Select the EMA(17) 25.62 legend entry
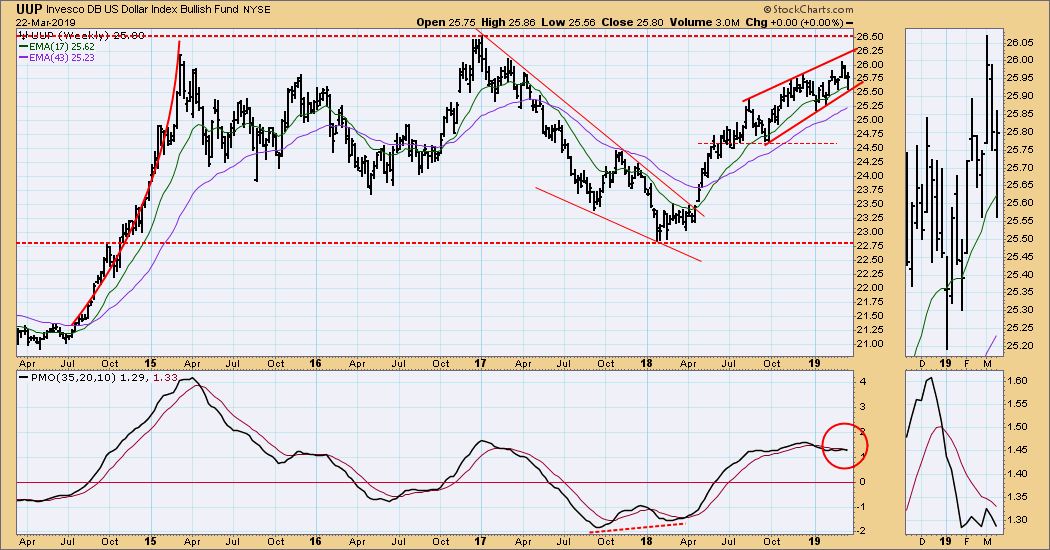Image resolution: width=1050 pixels, height=550 pixels. 61,46
